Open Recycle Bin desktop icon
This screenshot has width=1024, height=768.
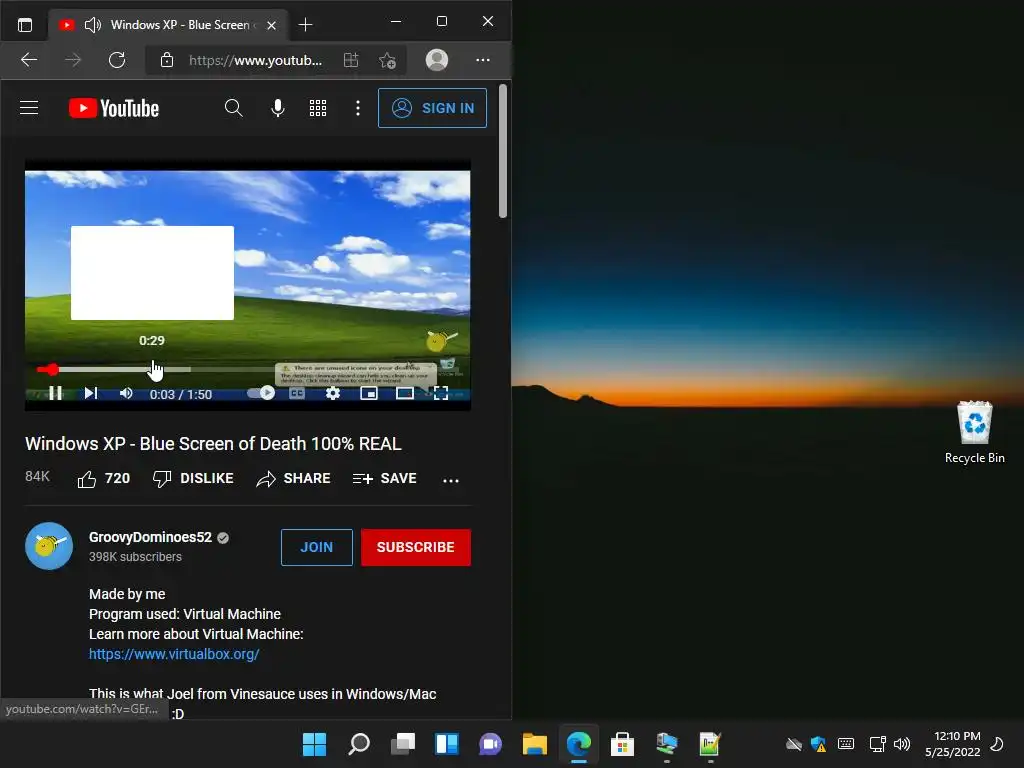[974, 432]
